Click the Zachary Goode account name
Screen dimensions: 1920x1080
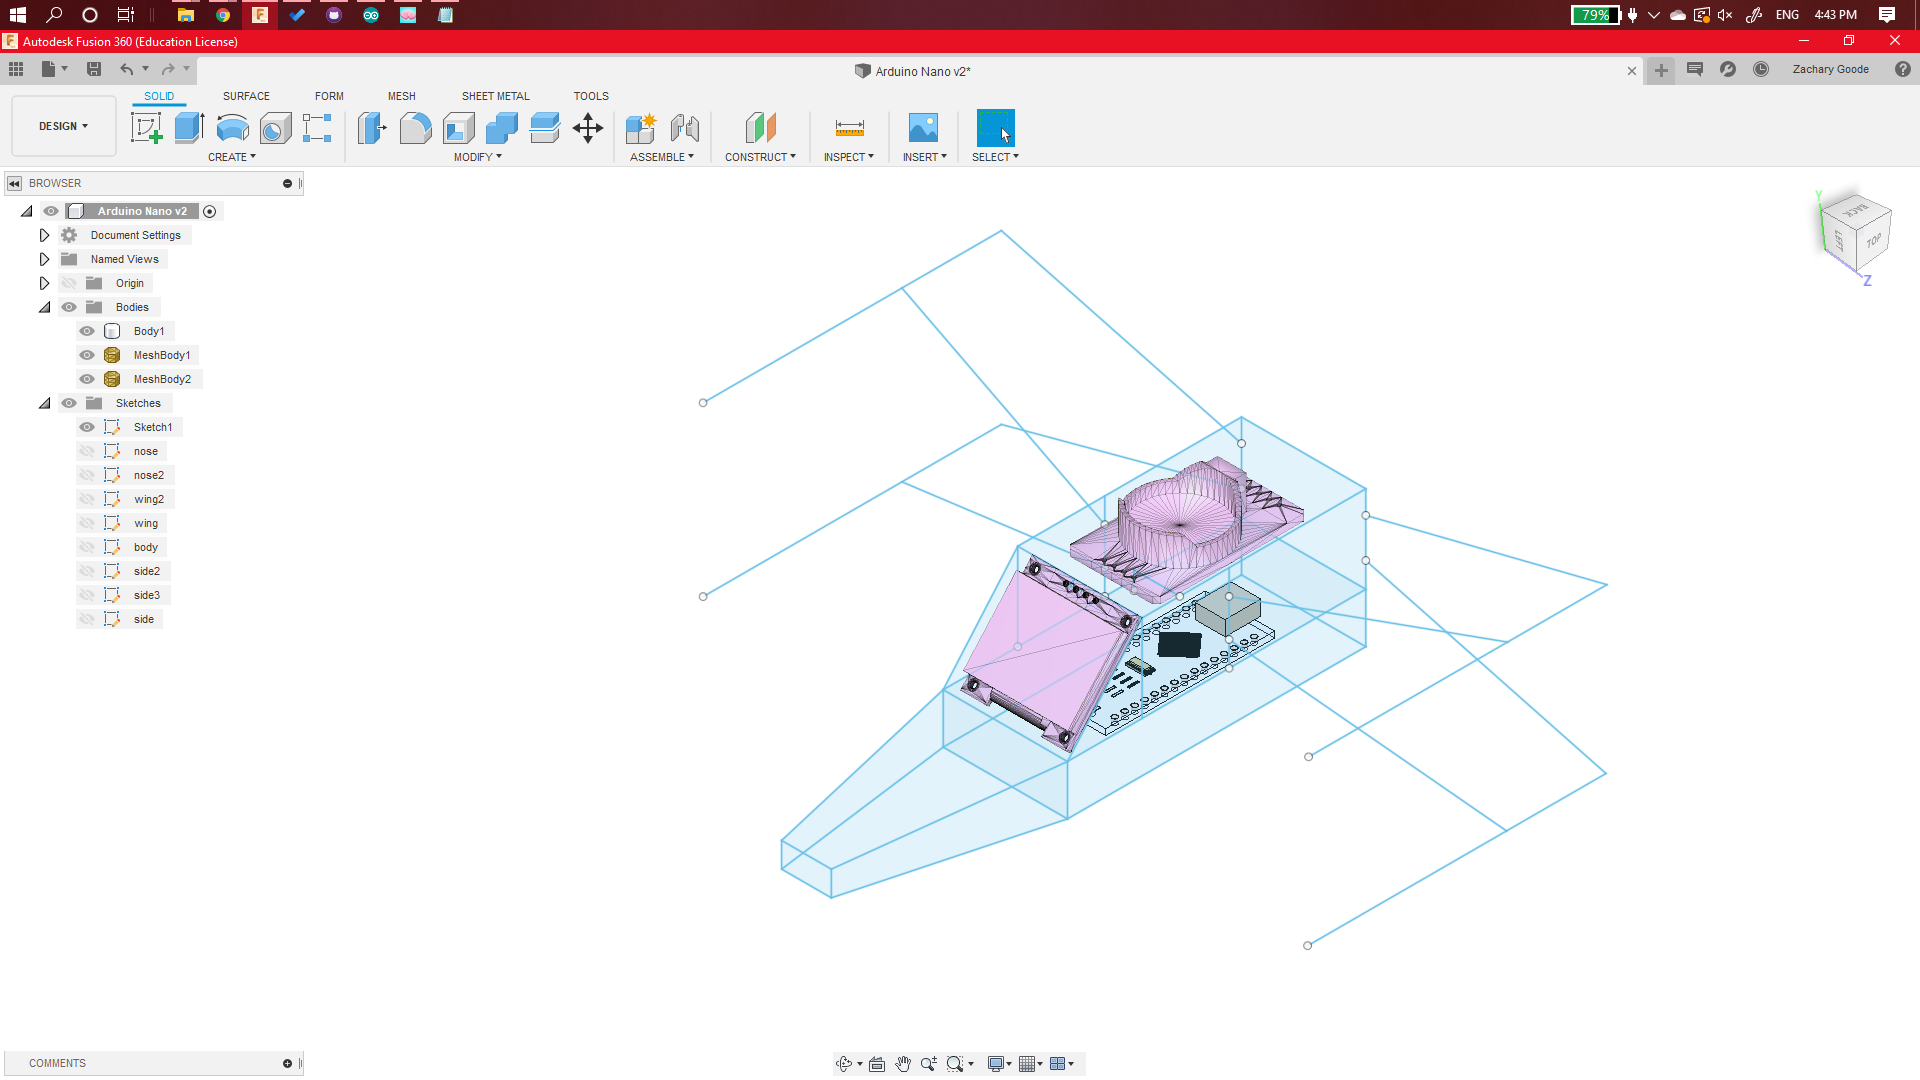(x=1830, y=69)
